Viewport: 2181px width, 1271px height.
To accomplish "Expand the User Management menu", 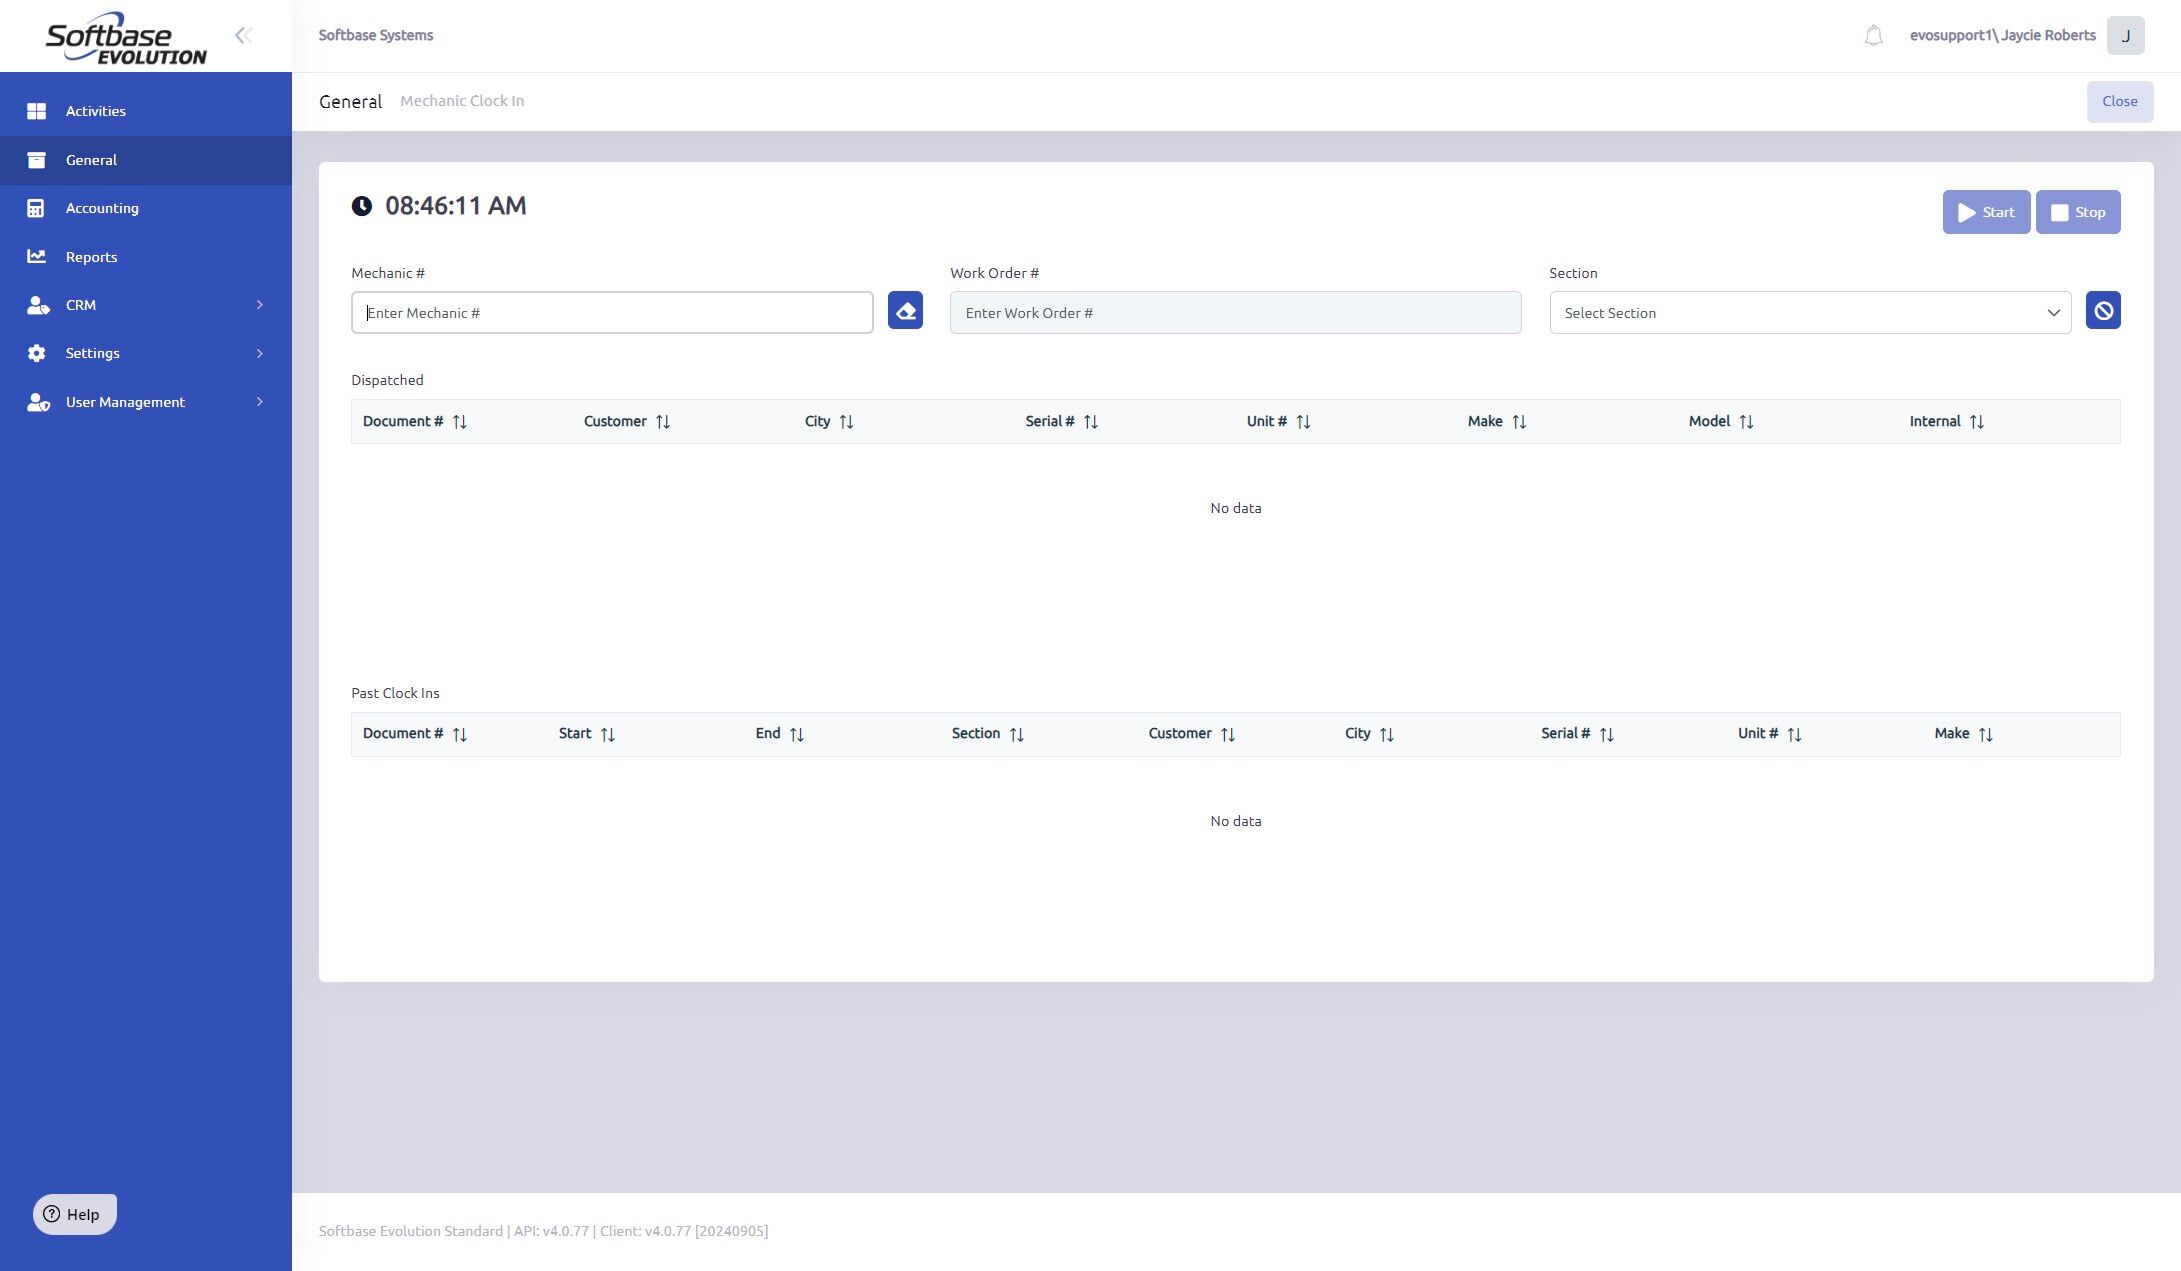I will click(145, 402).
